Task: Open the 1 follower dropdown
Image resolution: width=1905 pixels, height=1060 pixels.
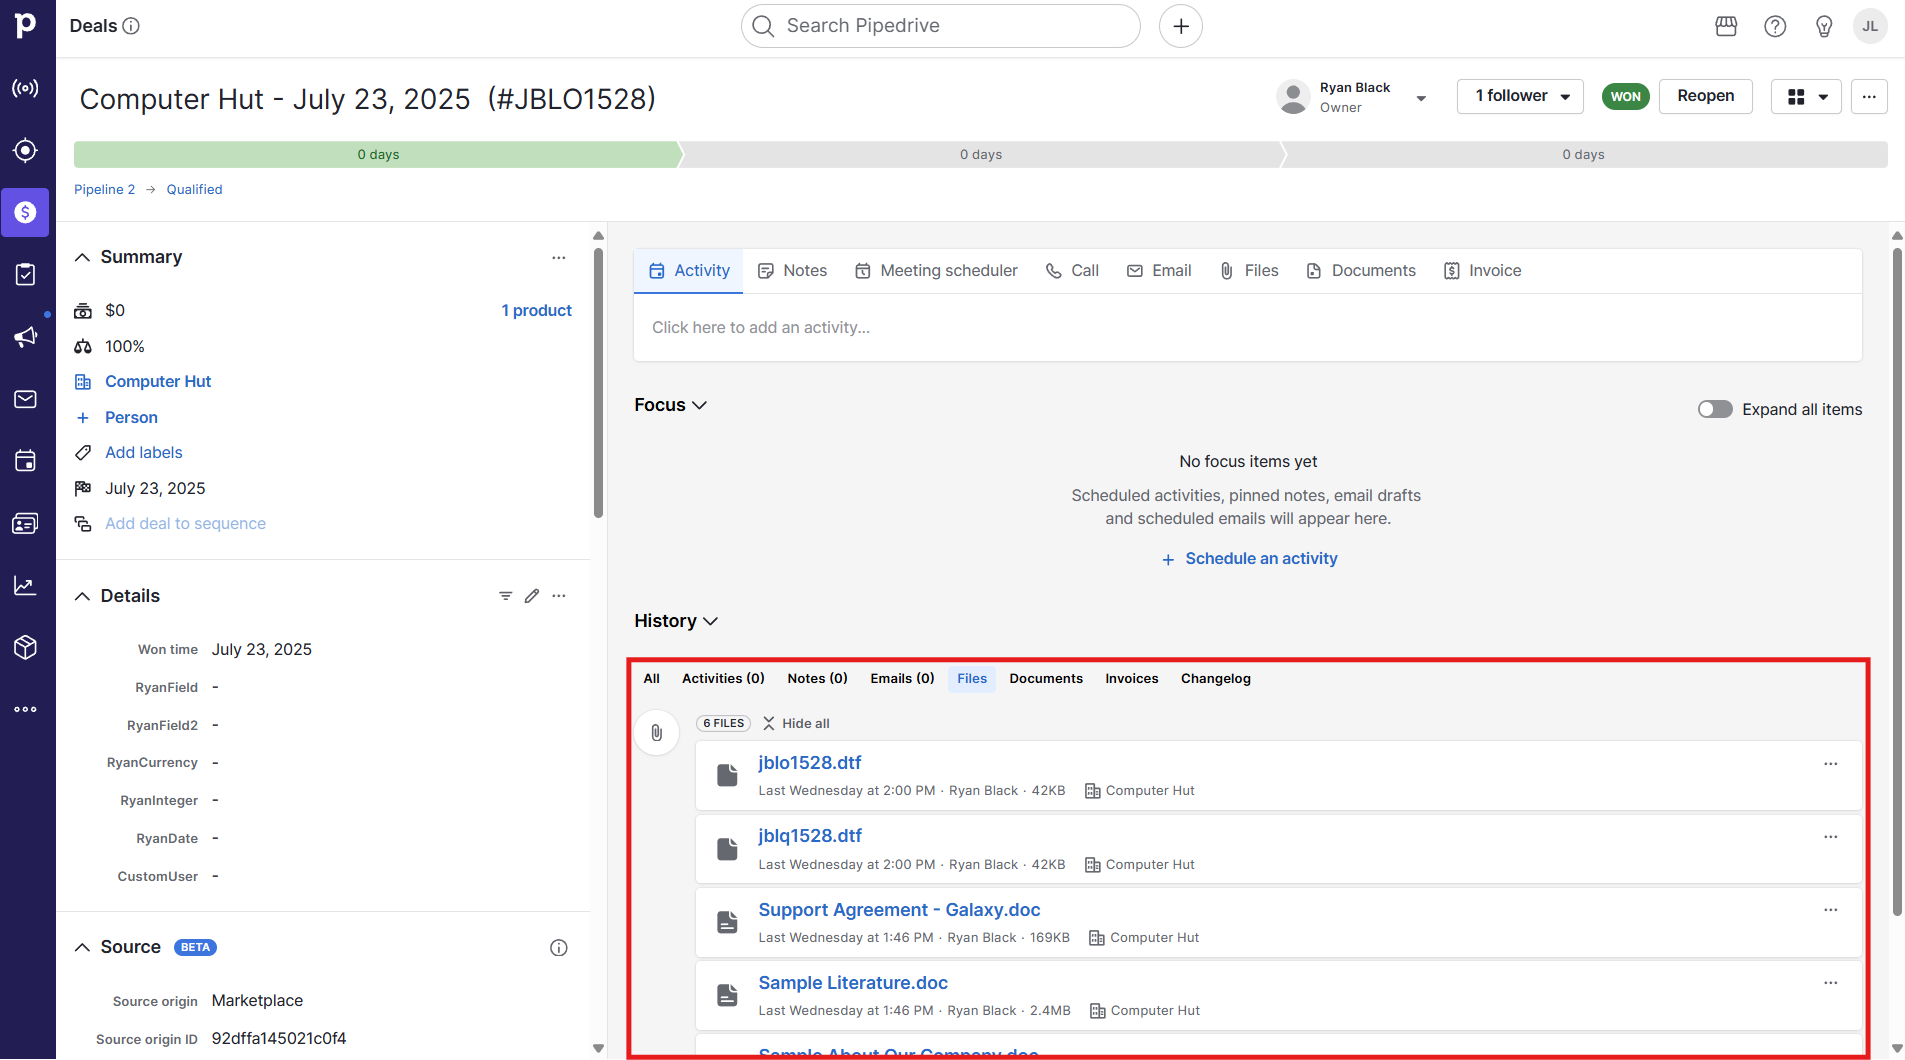Action: pos(1519,96)
